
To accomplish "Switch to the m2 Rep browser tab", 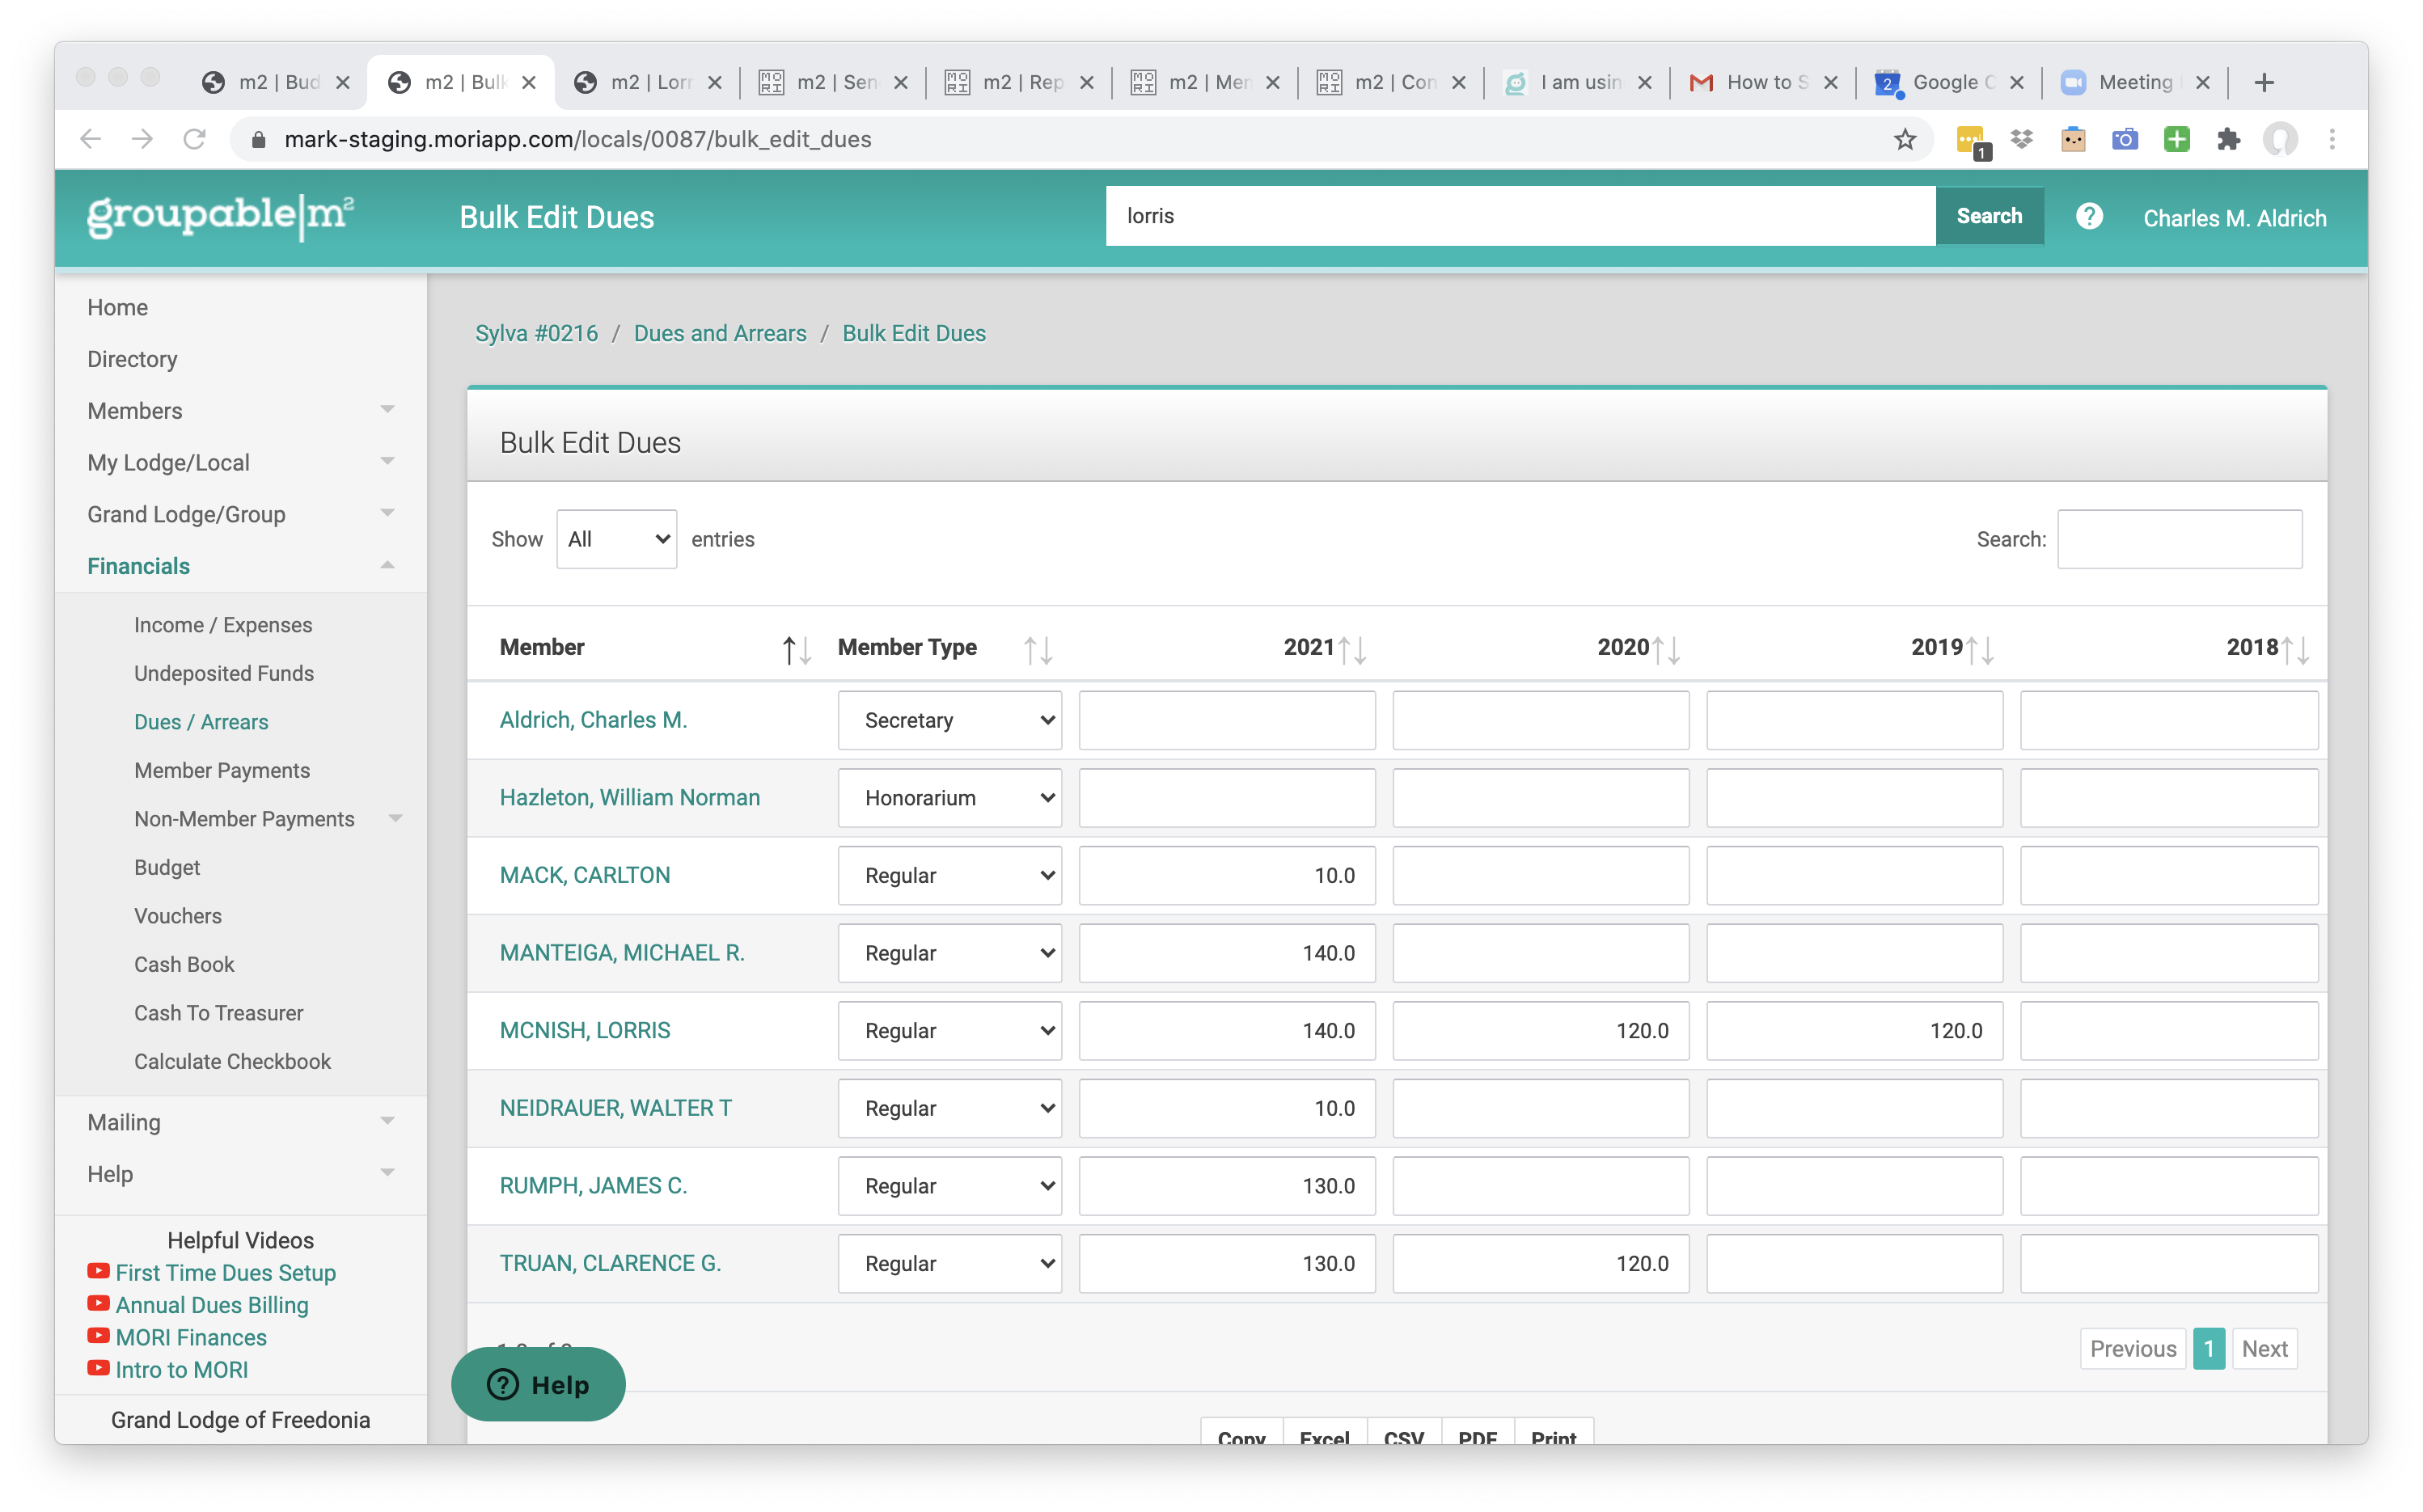I will (x=1020, y=82).
